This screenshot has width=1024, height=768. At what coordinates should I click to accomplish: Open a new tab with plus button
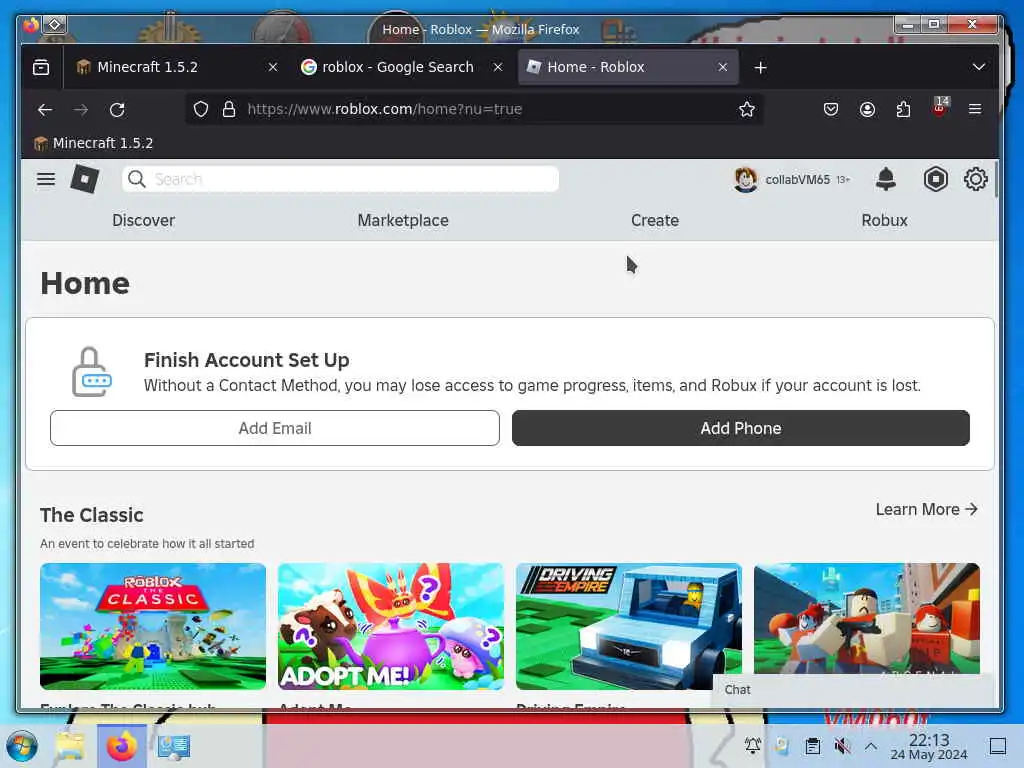click(760, 67)
